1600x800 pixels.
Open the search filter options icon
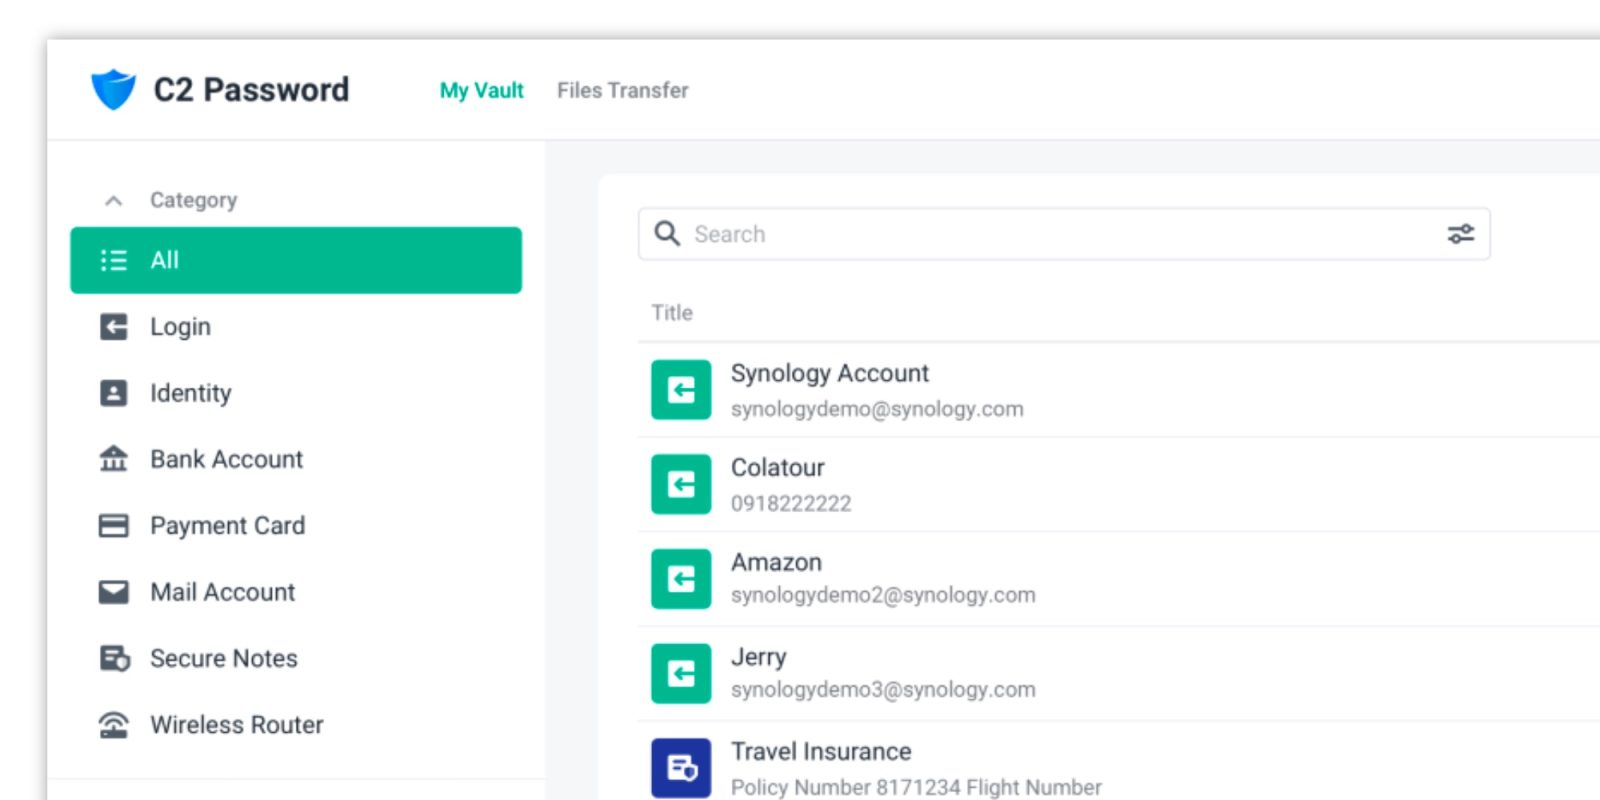click(x=1460, y=234)
